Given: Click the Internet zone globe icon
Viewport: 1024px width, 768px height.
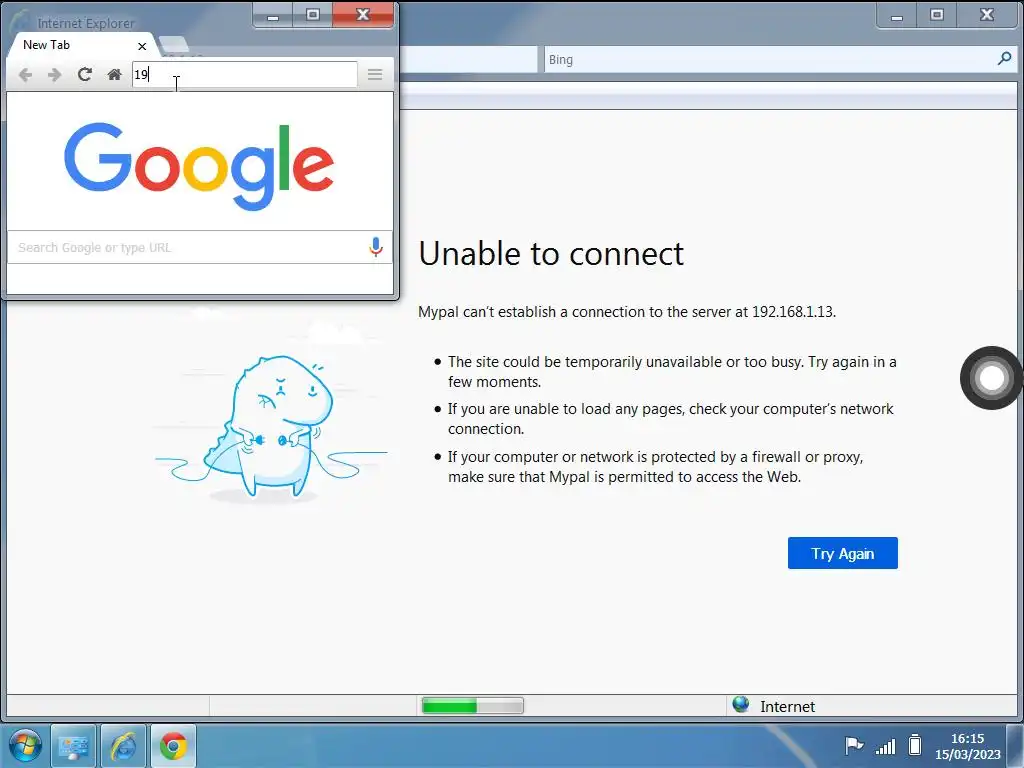Looking at the screenshot, I should coord(741,704).
